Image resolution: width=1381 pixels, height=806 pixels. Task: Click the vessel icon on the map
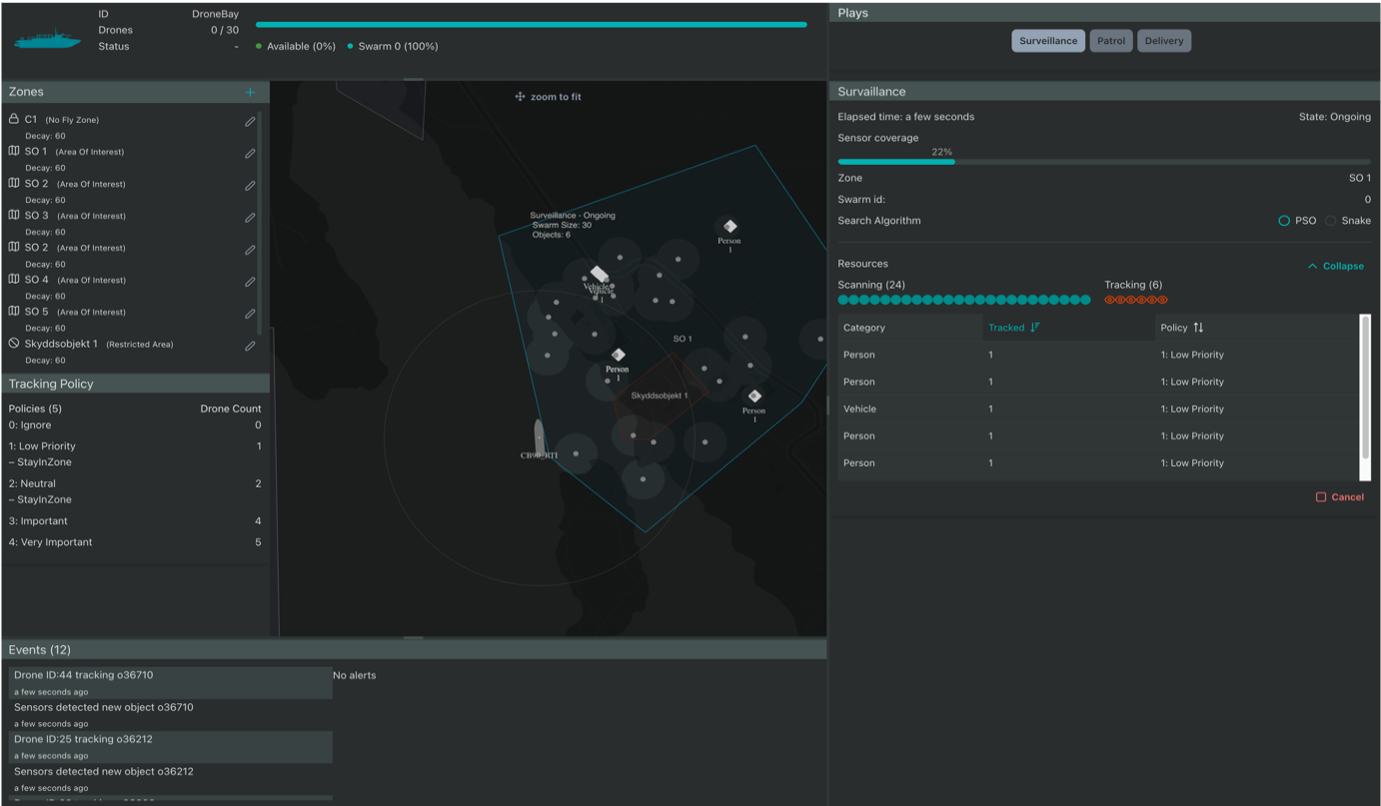tap(539, 435)
